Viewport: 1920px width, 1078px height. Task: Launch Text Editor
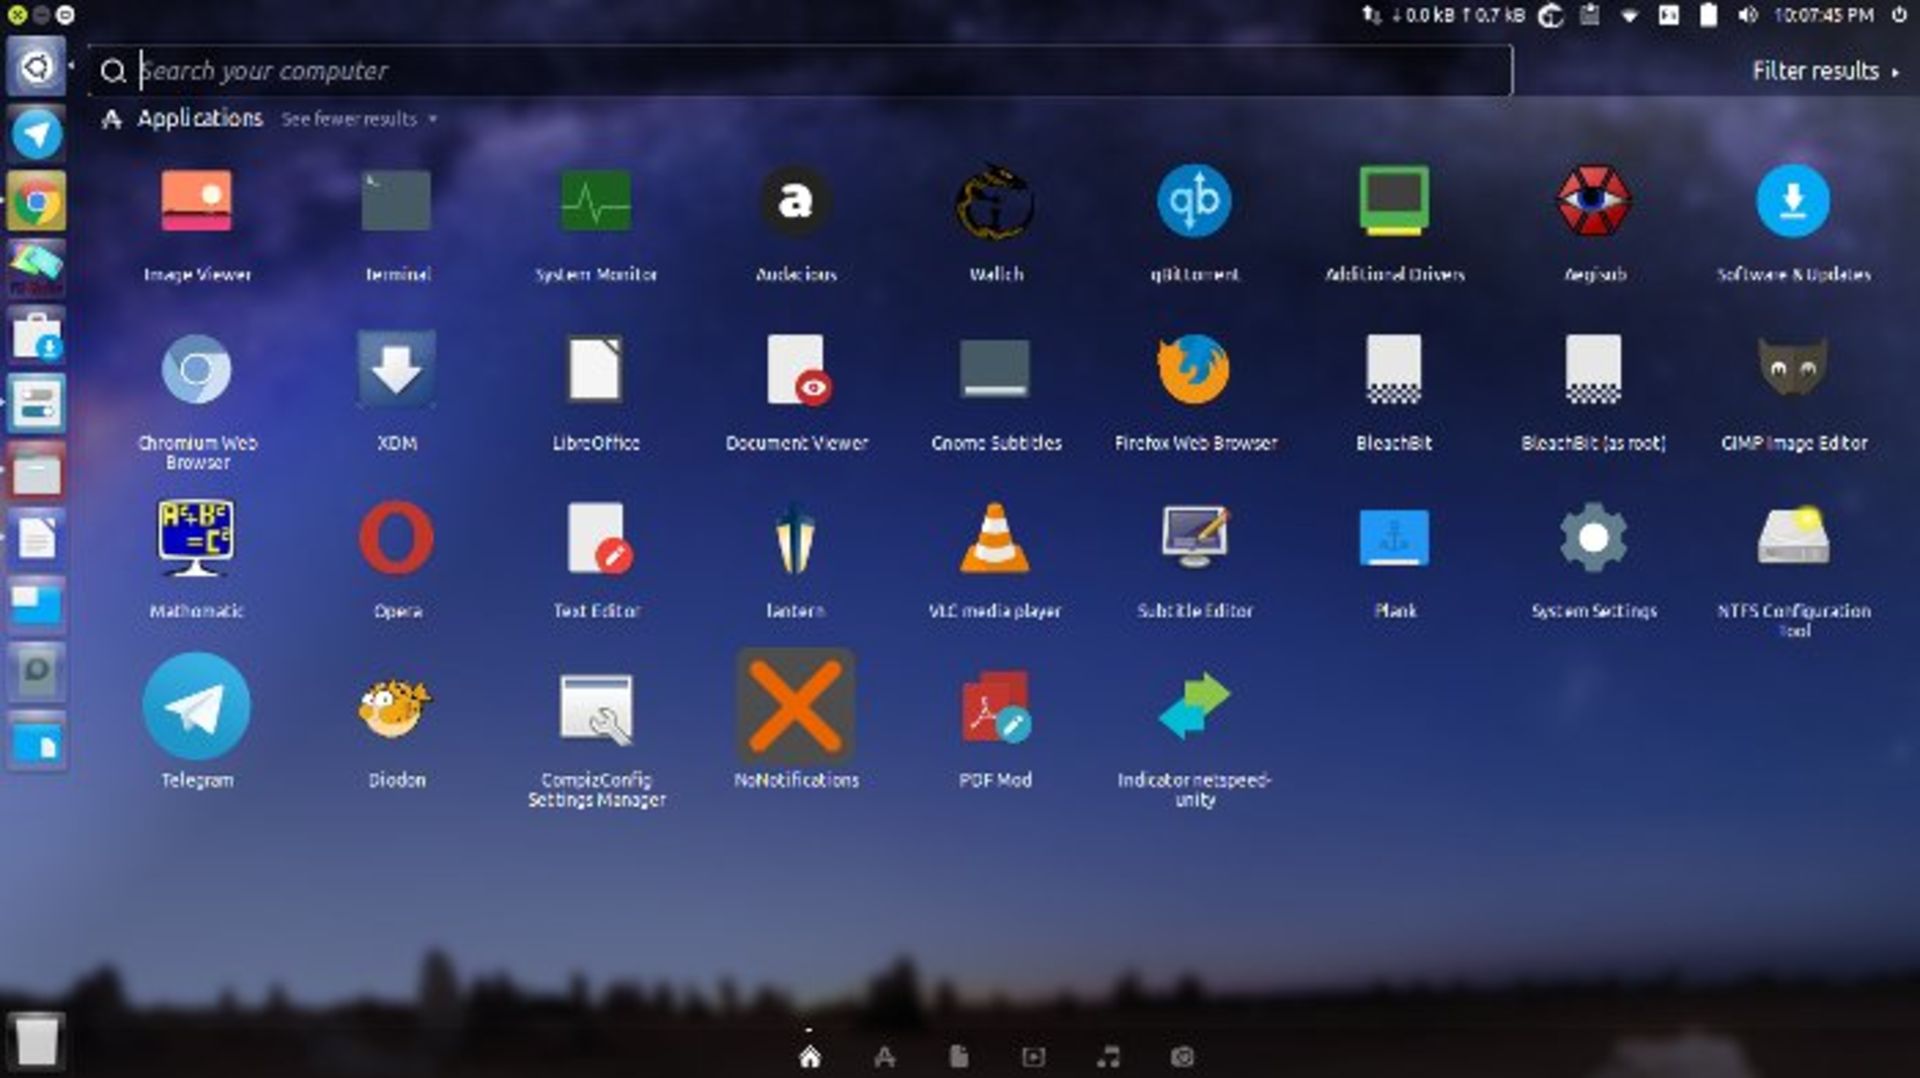pyautogui.click(x=599, y=539)
